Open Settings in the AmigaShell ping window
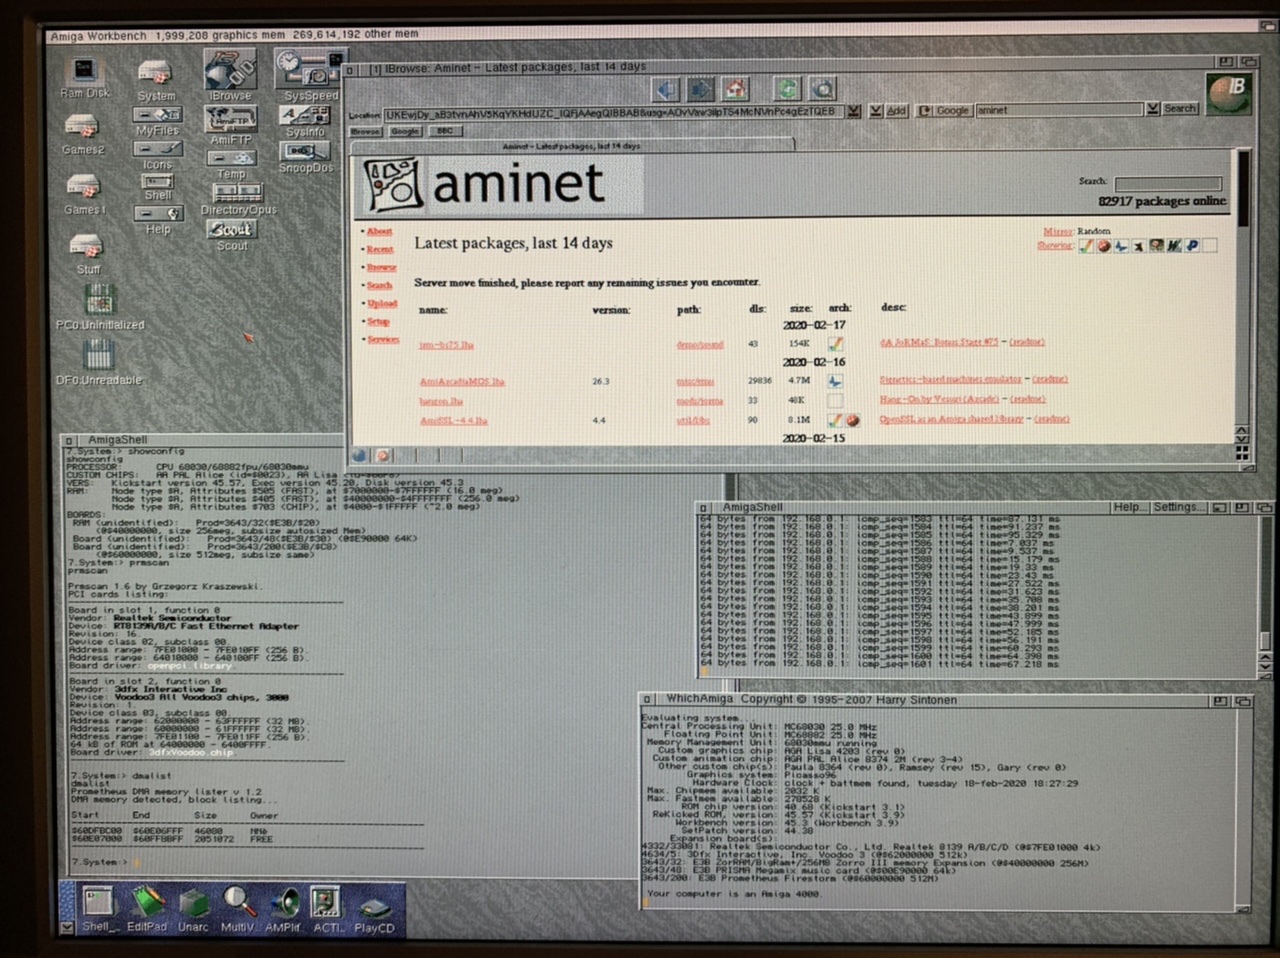The height and width of the screenshot is (958, 1280). pyautogui.click(x=1178, y=507)
